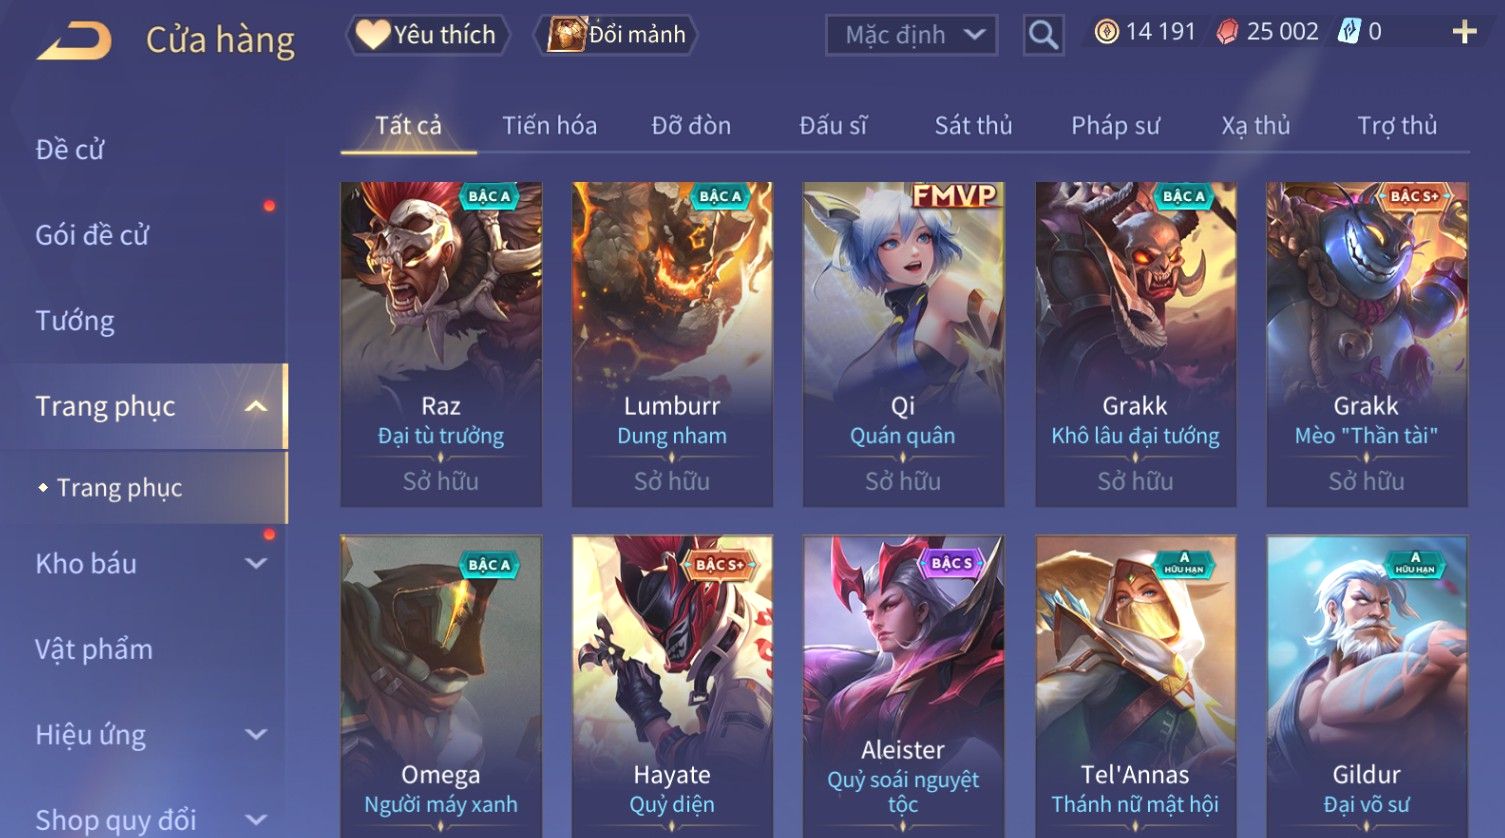Open the Aleister Quỷ soái nguyệt tộc card
Image resolution: width=1505 pixels, height=838 pixels.
tap(903, 686)
